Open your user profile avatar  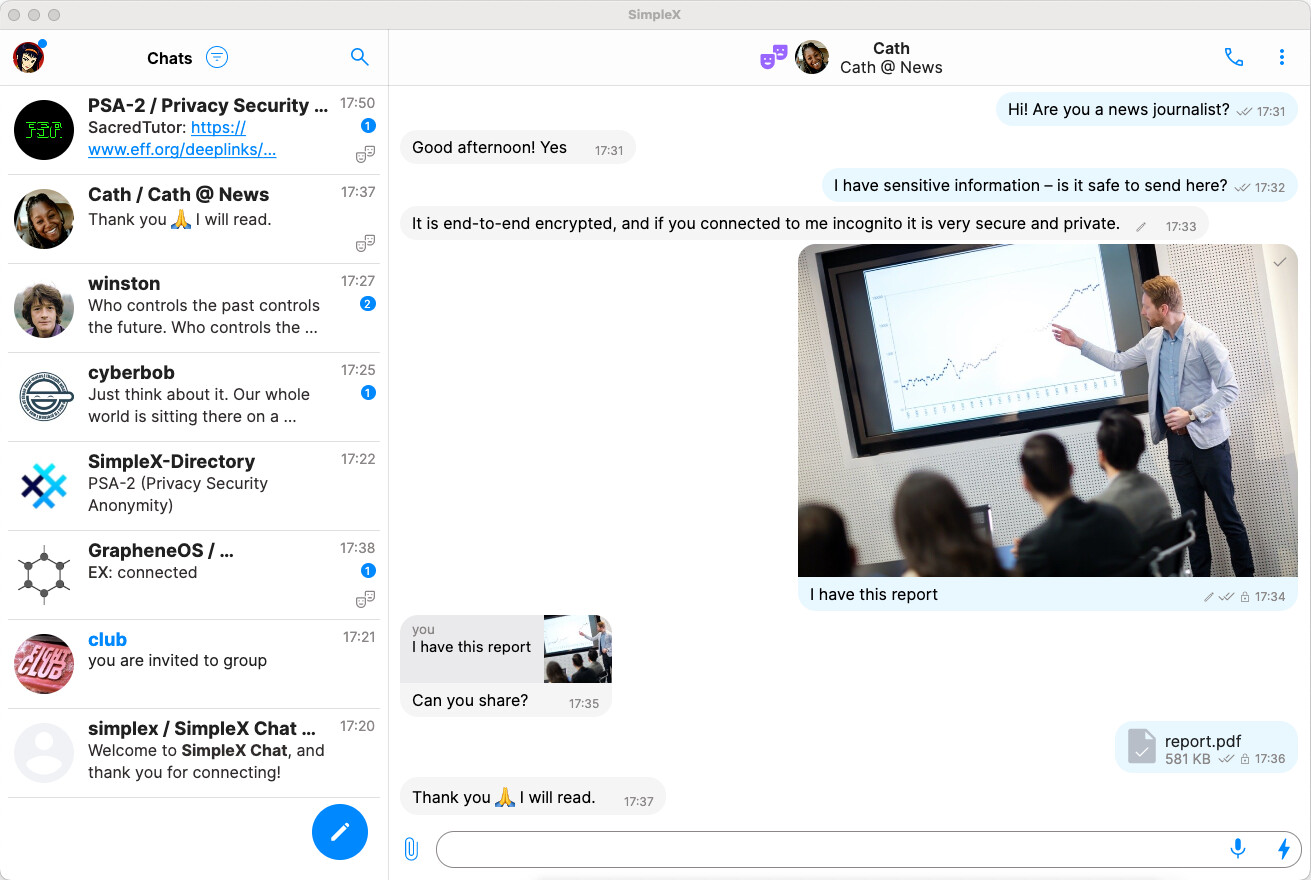point(28,57)
